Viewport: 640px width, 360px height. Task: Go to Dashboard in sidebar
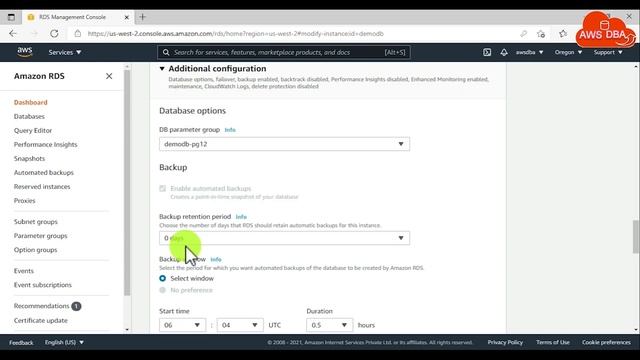(31, 102)
